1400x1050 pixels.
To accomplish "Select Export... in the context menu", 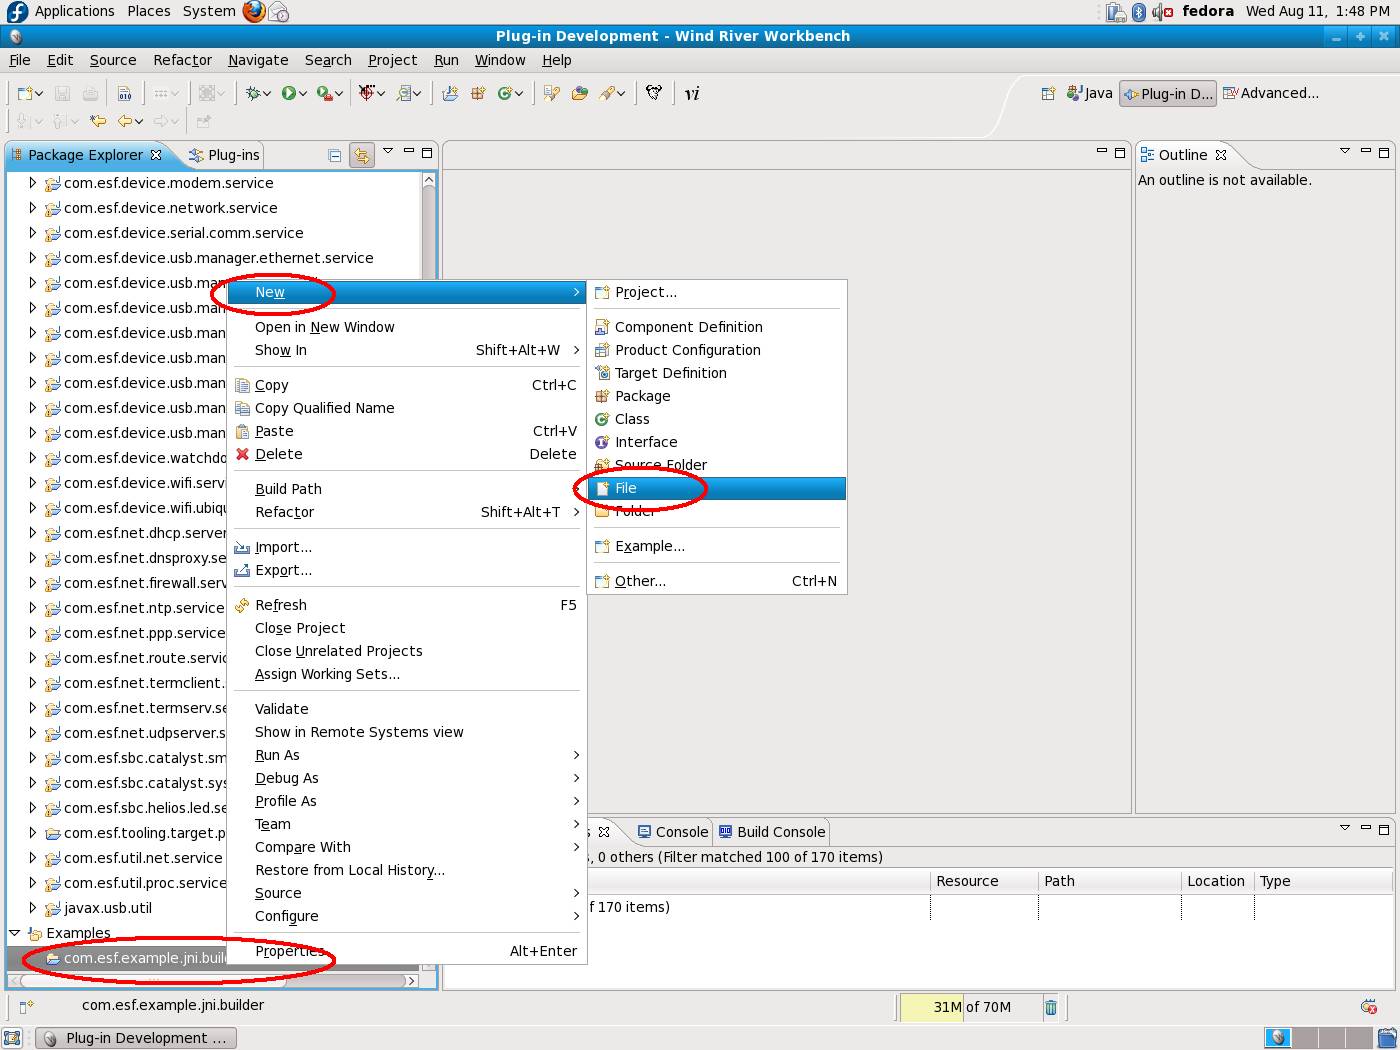I will pyautogui.click(x=407, y=570).
